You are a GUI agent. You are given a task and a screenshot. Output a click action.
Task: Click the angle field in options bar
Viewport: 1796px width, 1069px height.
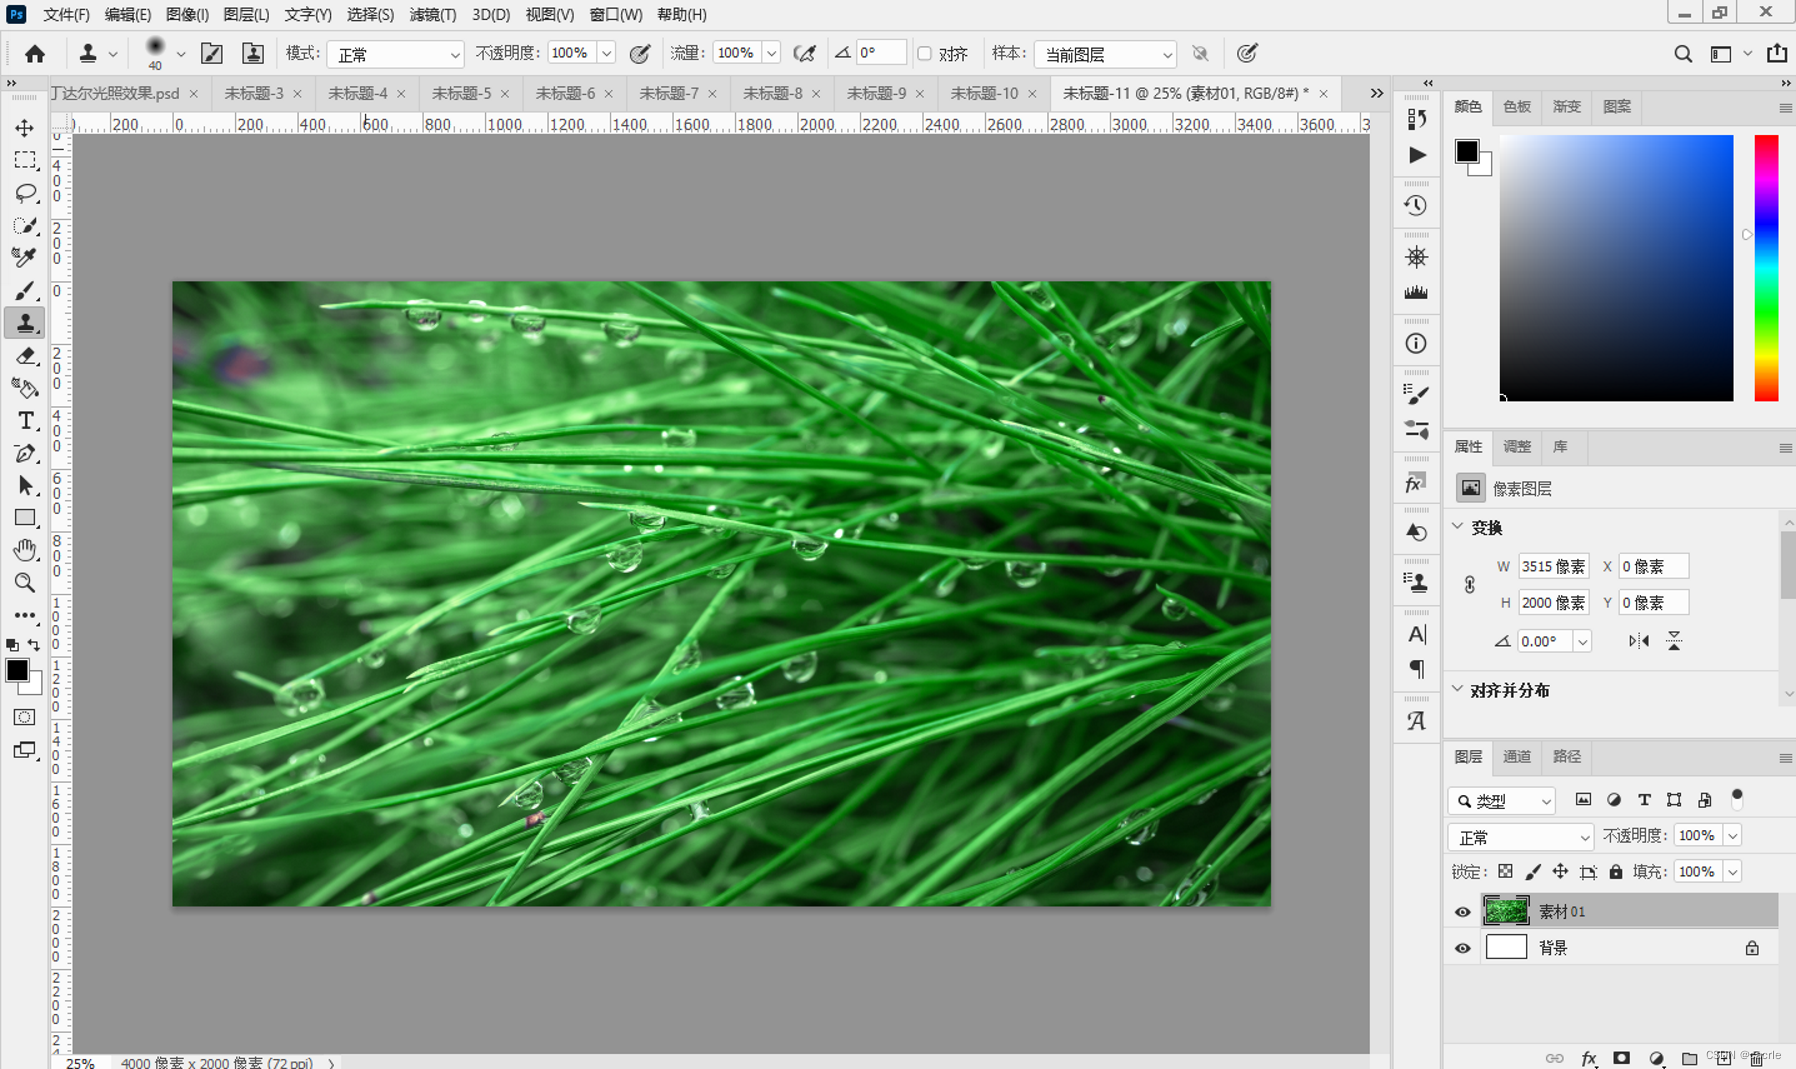pyautogui.click(x=880, y=53)
